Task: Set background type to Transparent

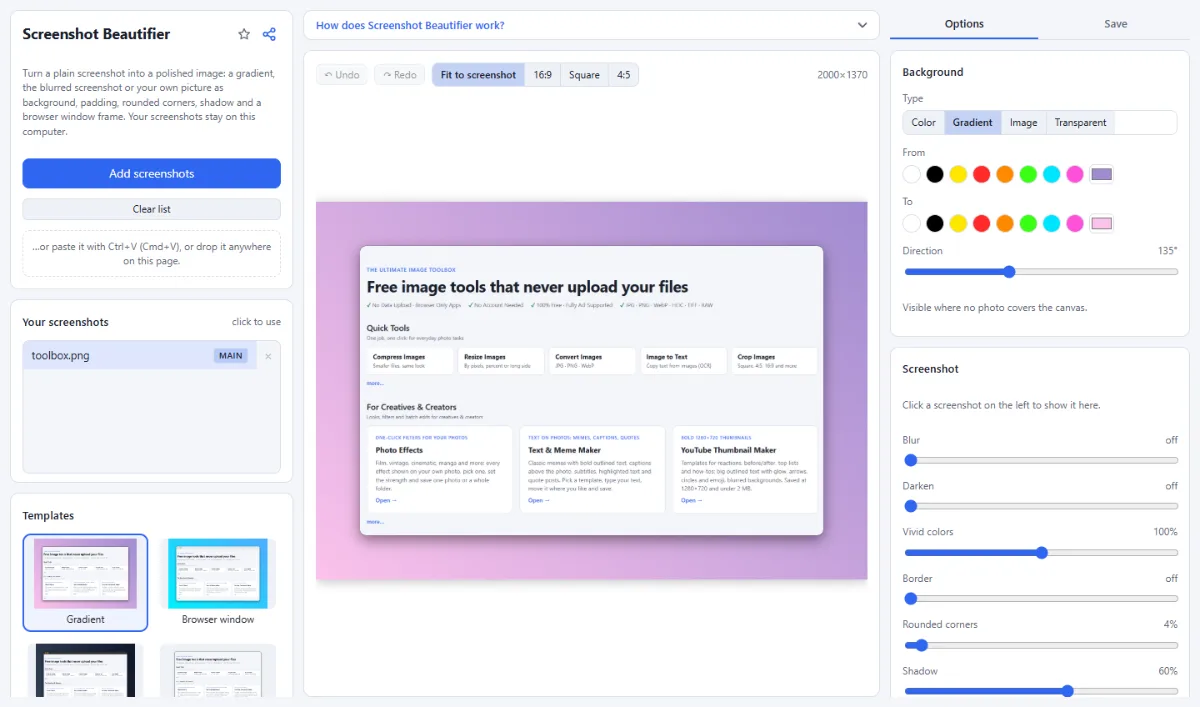Action: point(1080,123)
